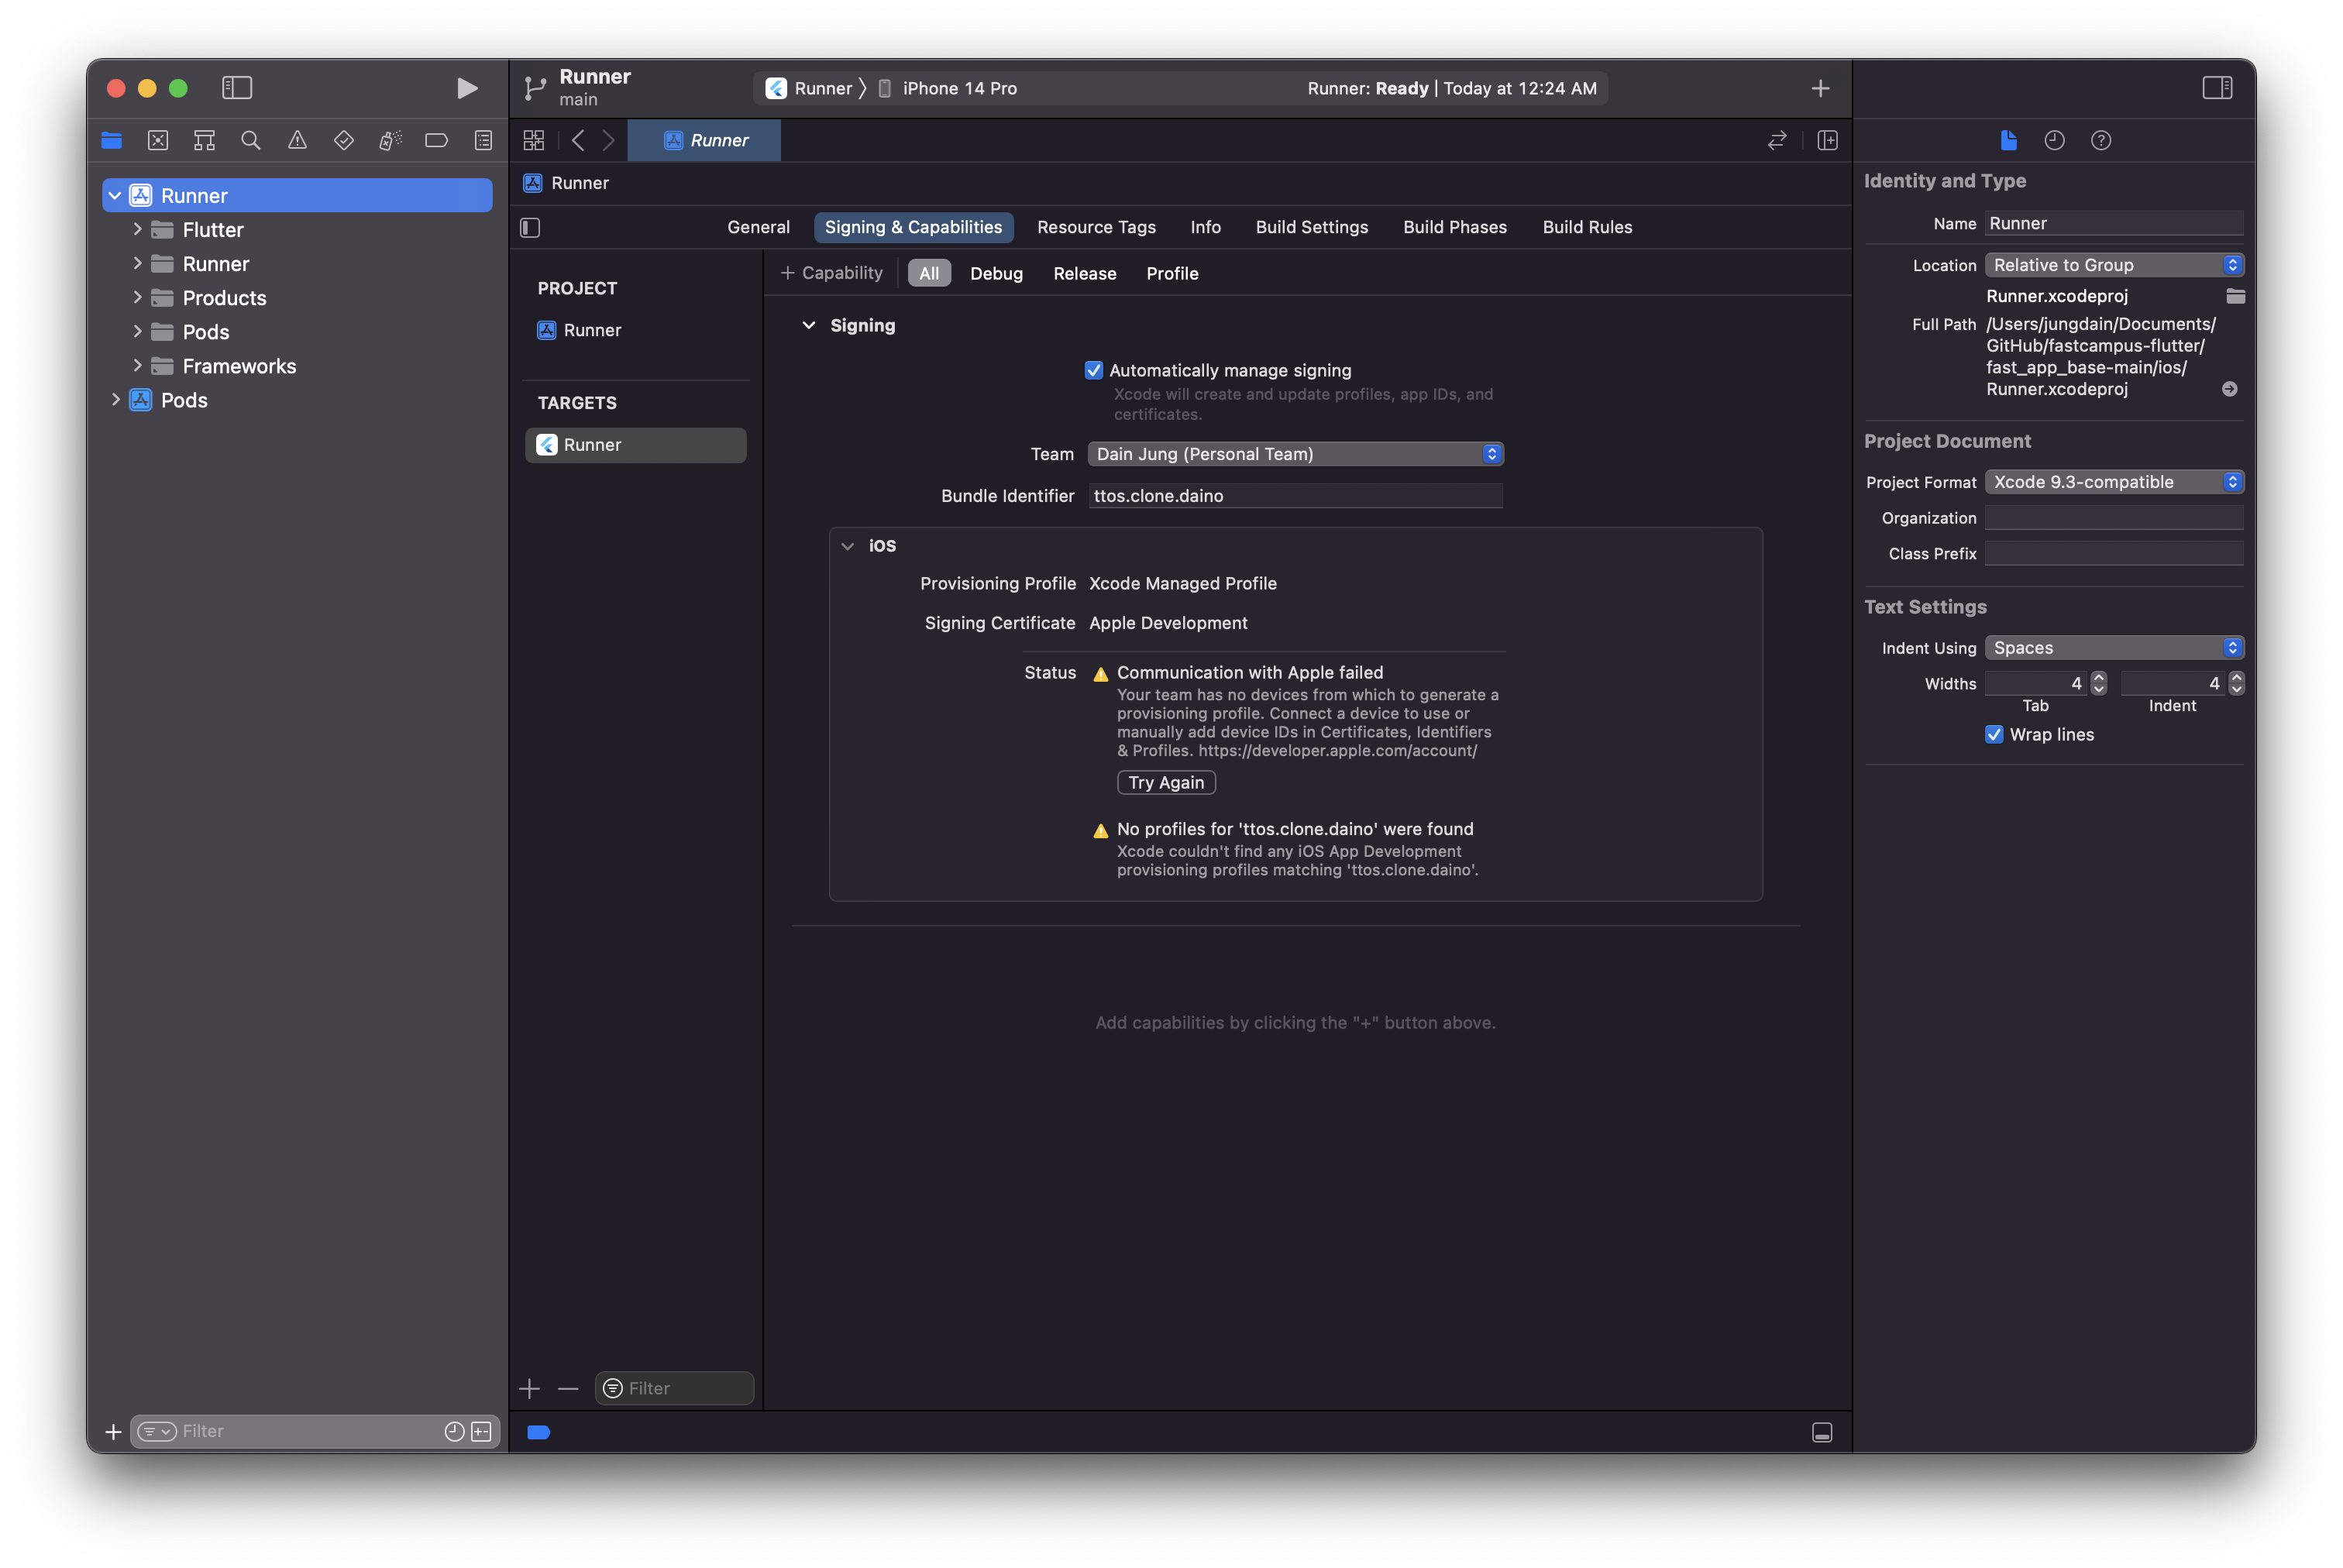
Task: Select the Runner scheme in toolbar
Action: [x=809, y=88]
